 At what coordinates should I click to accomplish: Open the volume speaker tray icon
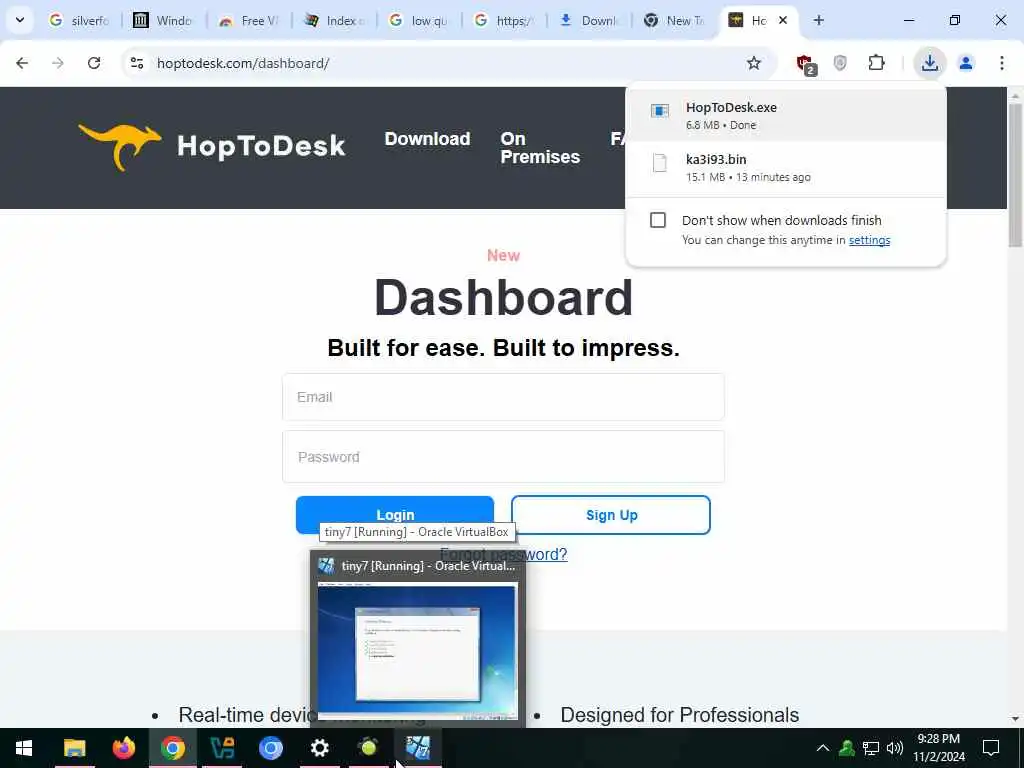click(x=895, y=748)
